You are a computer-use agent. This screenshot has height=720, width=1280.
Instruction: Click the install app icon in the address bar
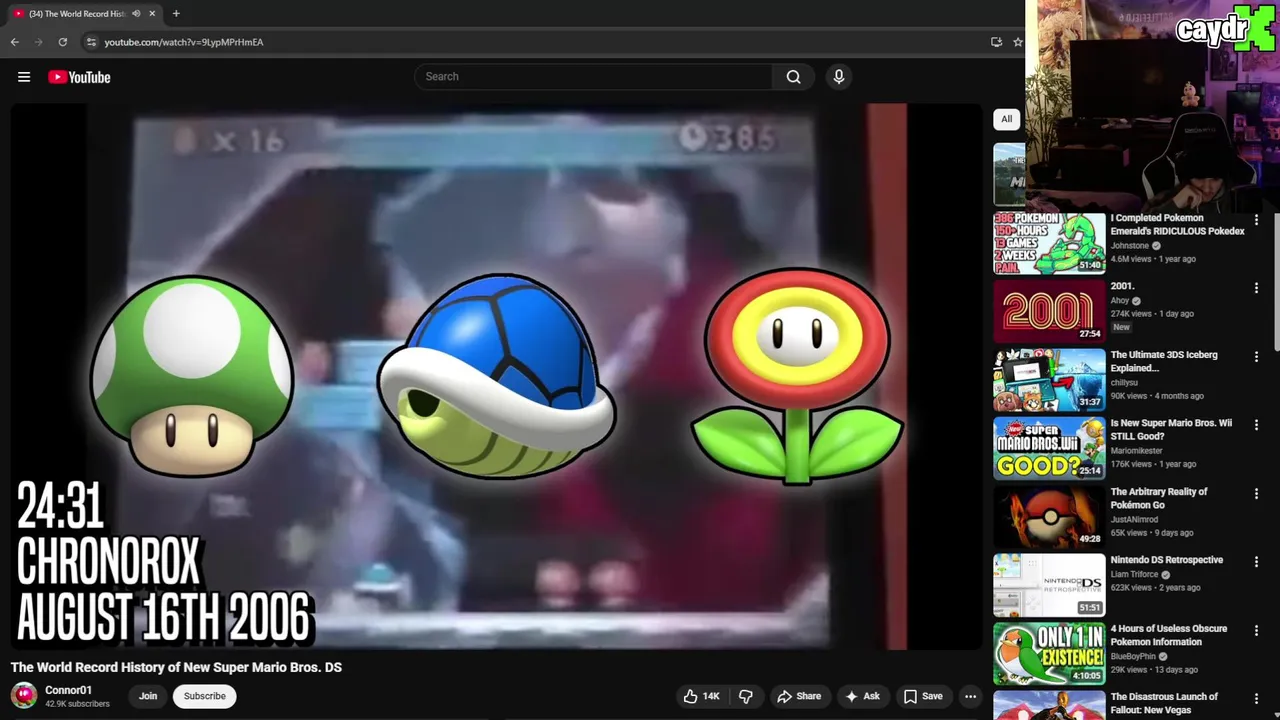[996, 42]
